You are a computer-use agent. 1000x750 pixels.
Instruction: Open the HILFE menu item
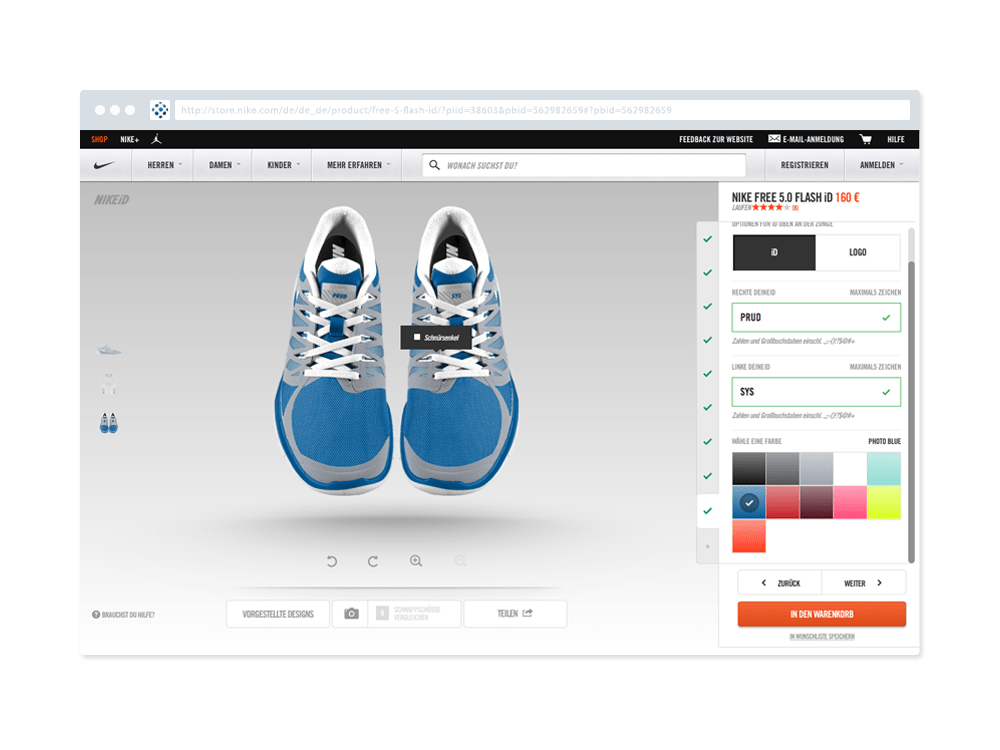tap(895, 139)
